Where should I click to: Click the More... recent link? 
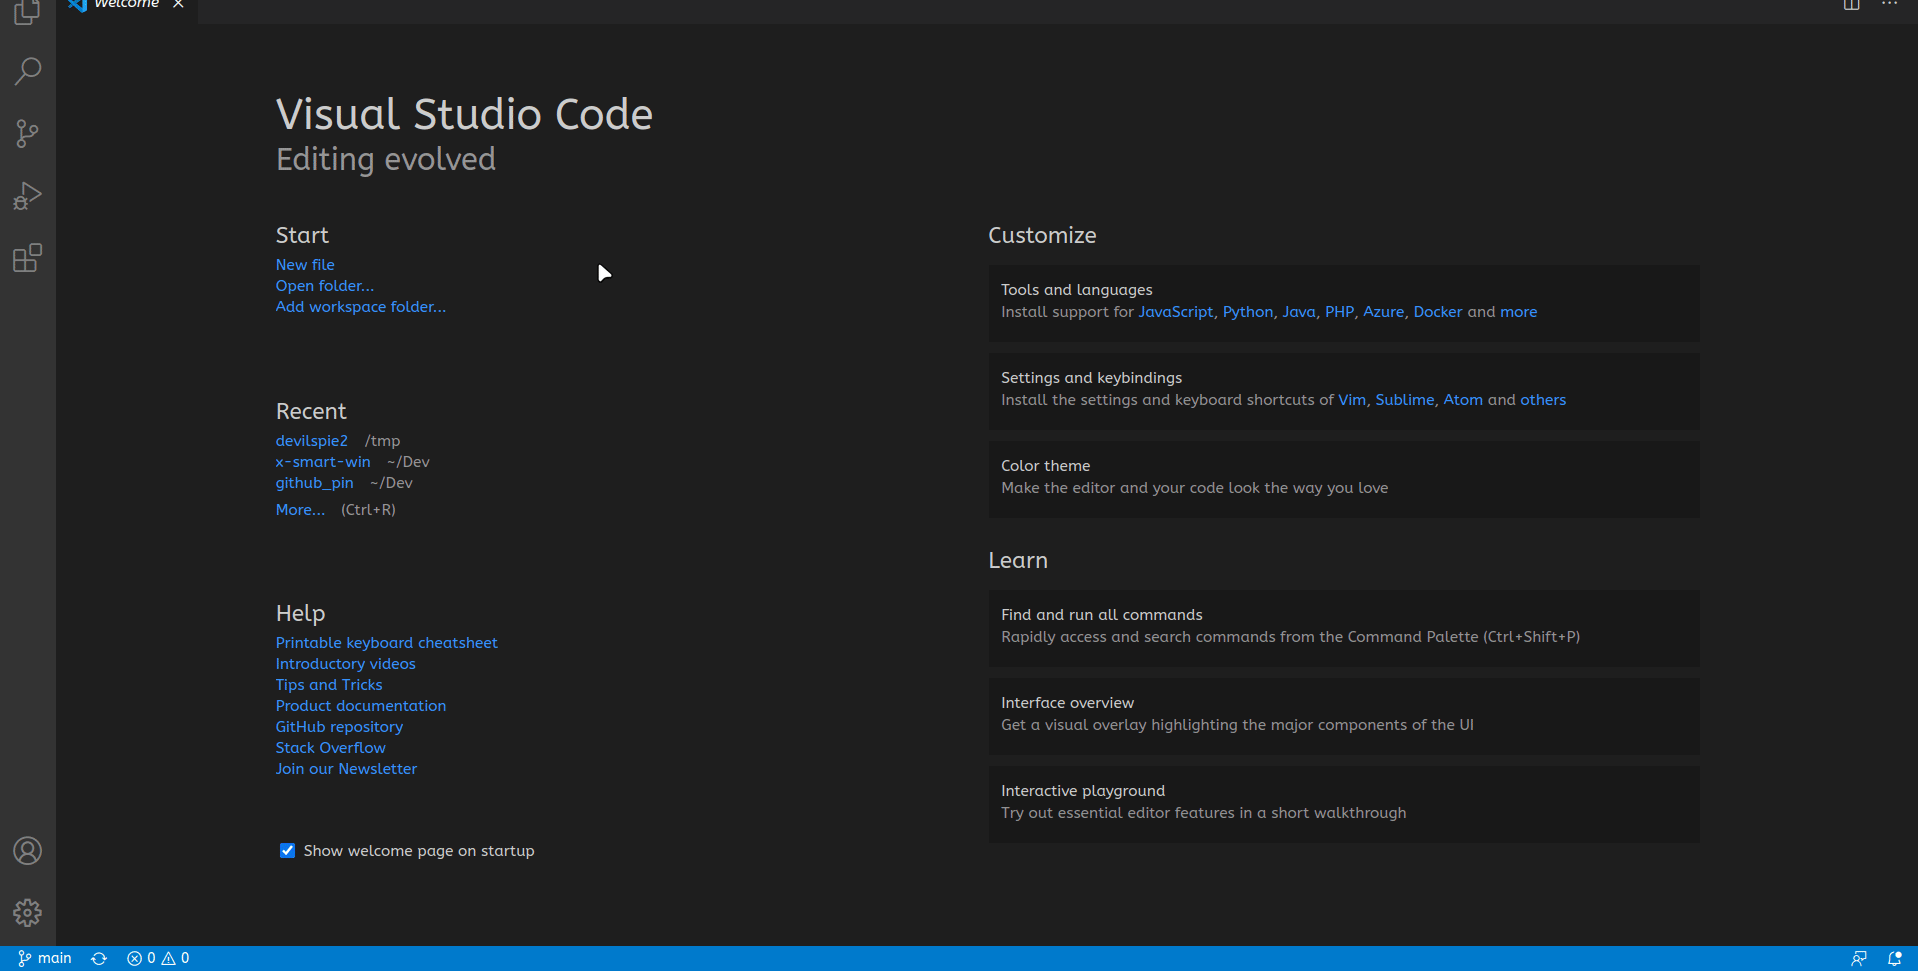pos(300,510)
